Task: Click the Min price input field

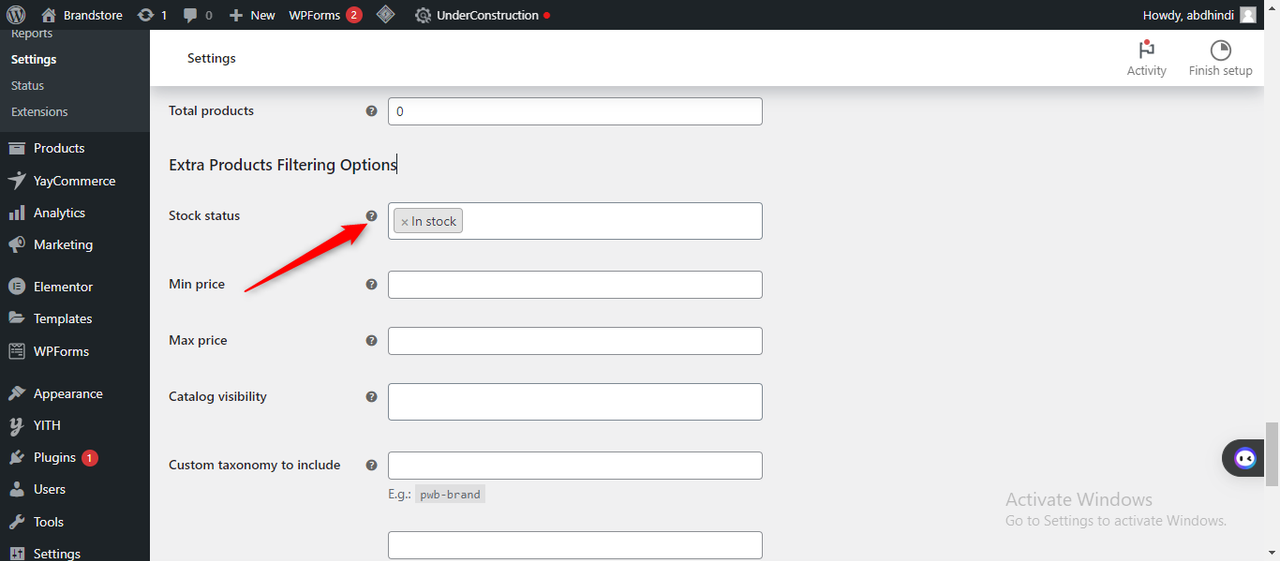Action: tap(575, 285)
